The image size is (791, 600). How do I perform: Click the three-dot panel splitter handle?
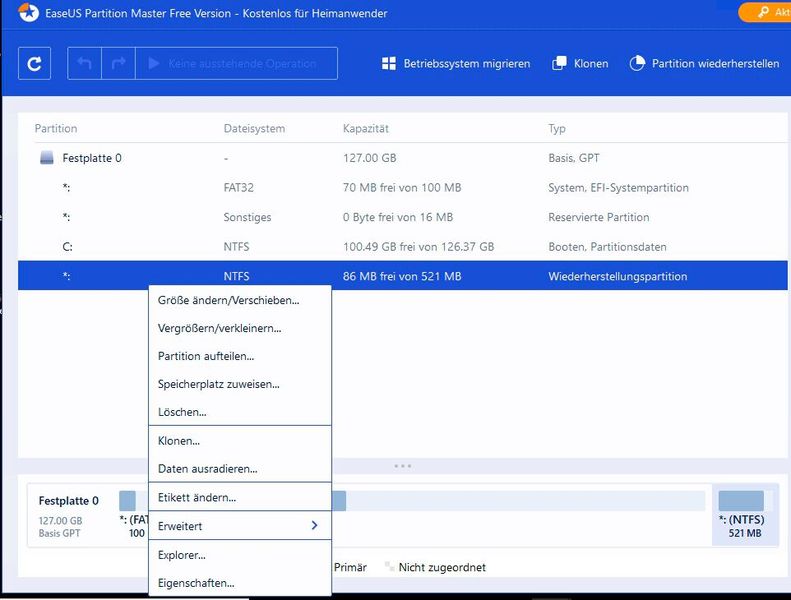coord(403,466)
